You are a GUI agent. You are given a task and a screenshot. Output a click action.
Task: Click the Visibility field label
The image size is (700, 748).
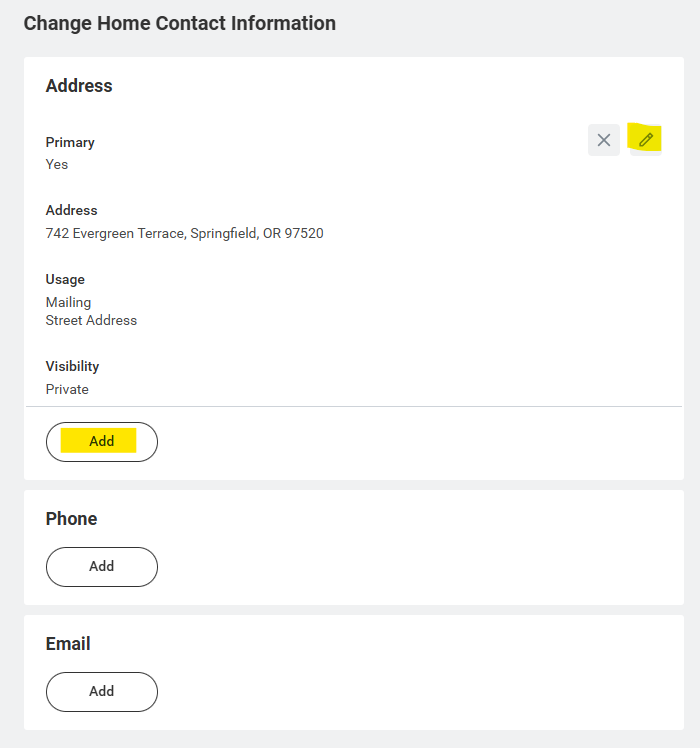click(x=72, y=366)
